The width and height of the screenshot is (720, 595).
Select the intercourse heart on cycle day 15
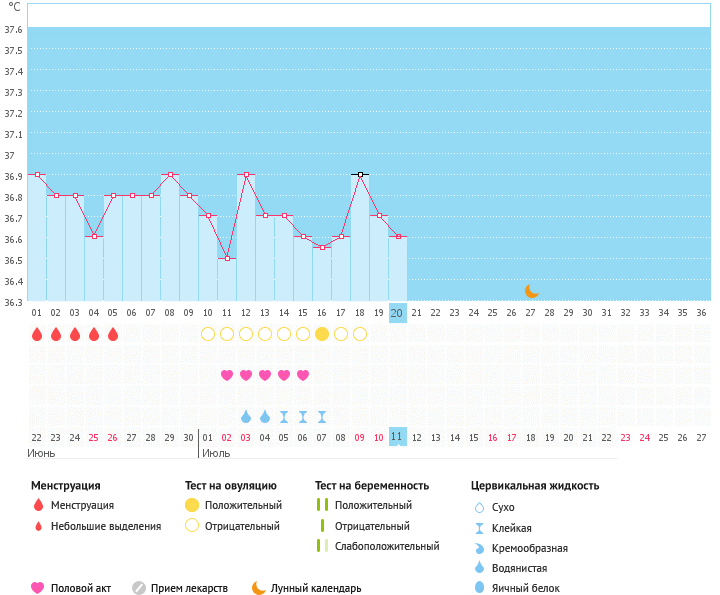coord(303,375)
